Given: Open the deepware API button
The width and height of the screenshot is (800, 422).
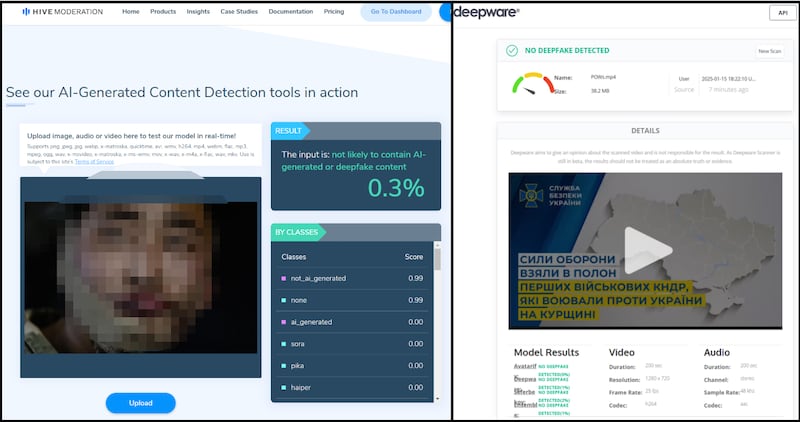Looking at the screenshot, I should pyautogui.click(x=780, y=12).
